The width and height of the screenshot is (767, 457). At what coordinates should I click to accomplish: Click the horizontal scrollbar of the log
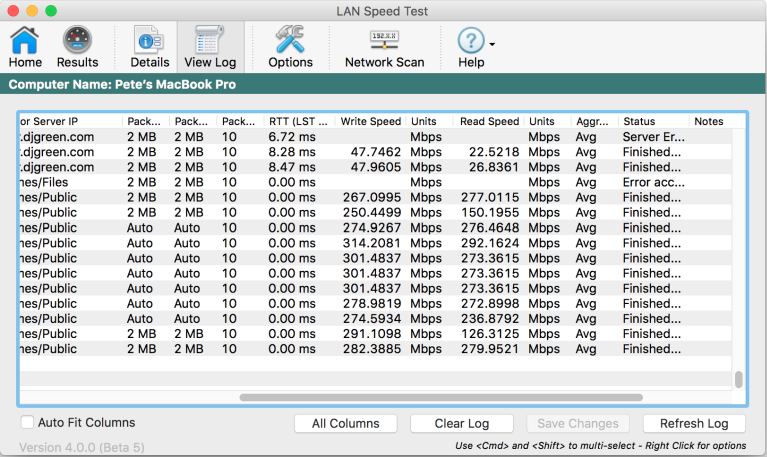tap(441, 397)
